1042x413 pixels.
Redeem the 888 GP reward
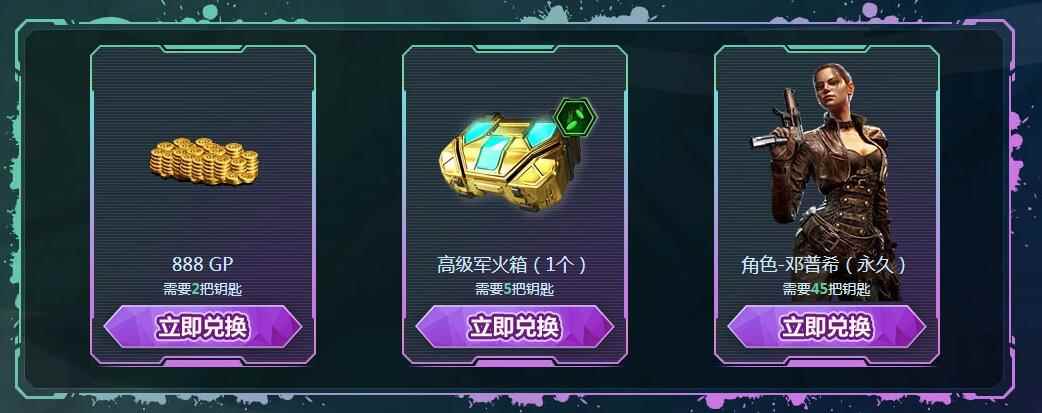203,327
